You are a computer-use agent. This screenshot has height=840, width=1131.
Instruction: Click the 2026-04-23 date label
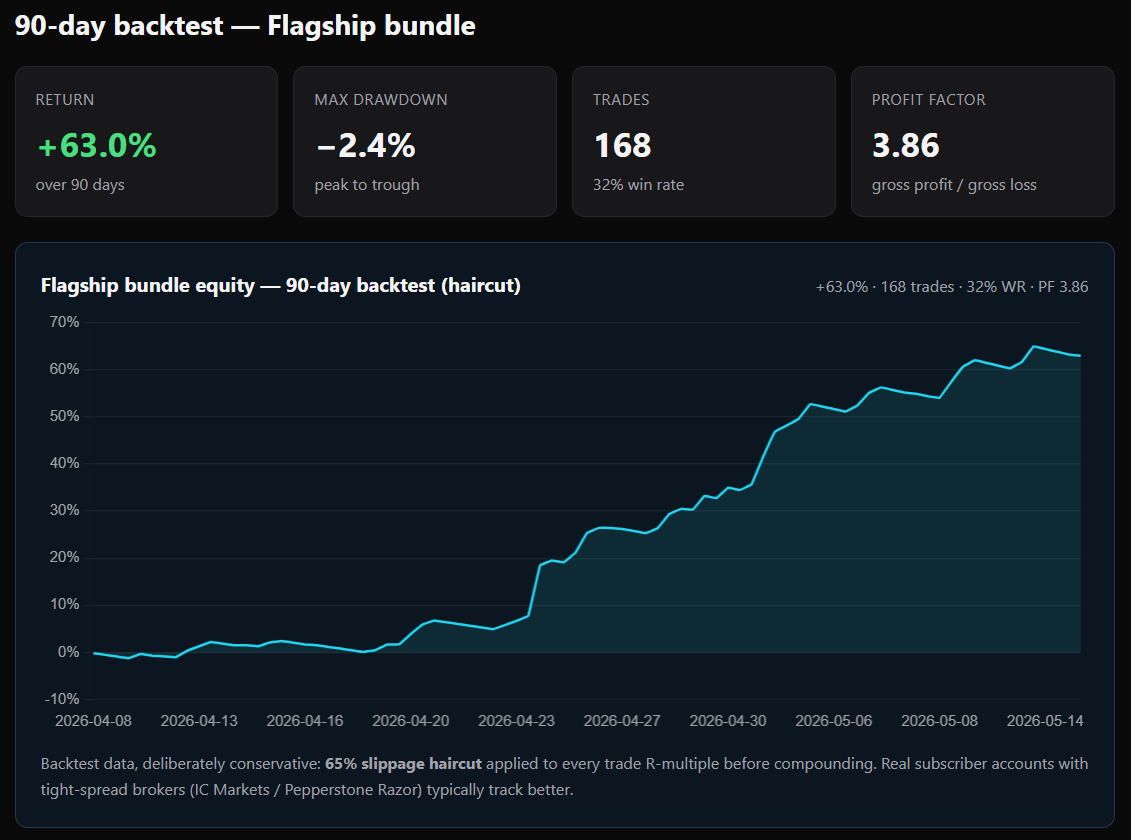click(516, 721)
